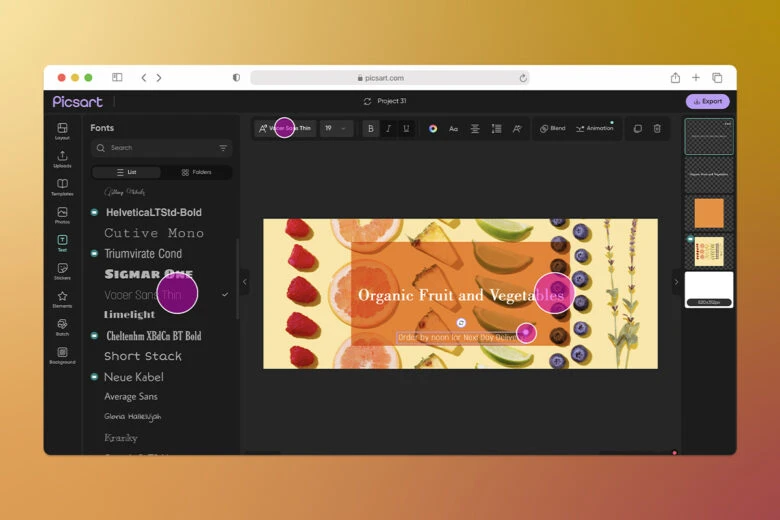Open the Safari share menu

tap(675, 77)
